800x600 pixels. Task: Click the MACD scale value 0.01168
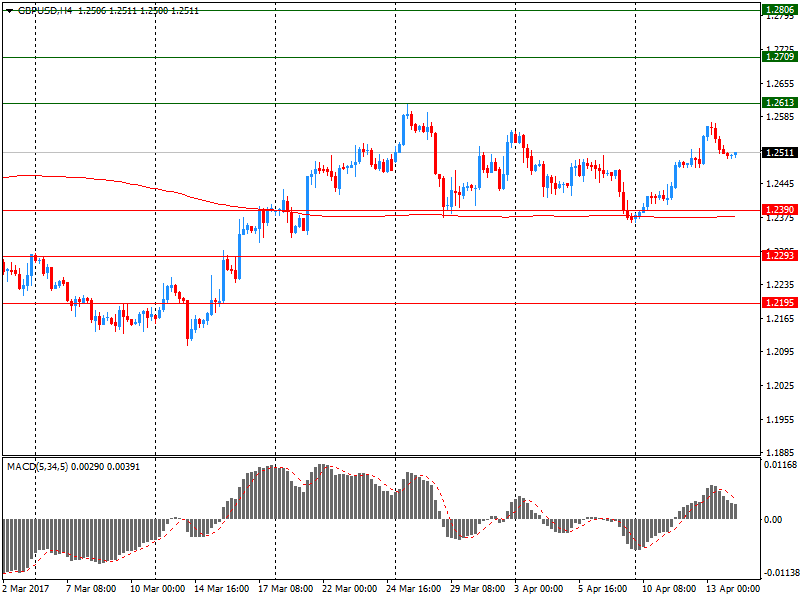780,465
